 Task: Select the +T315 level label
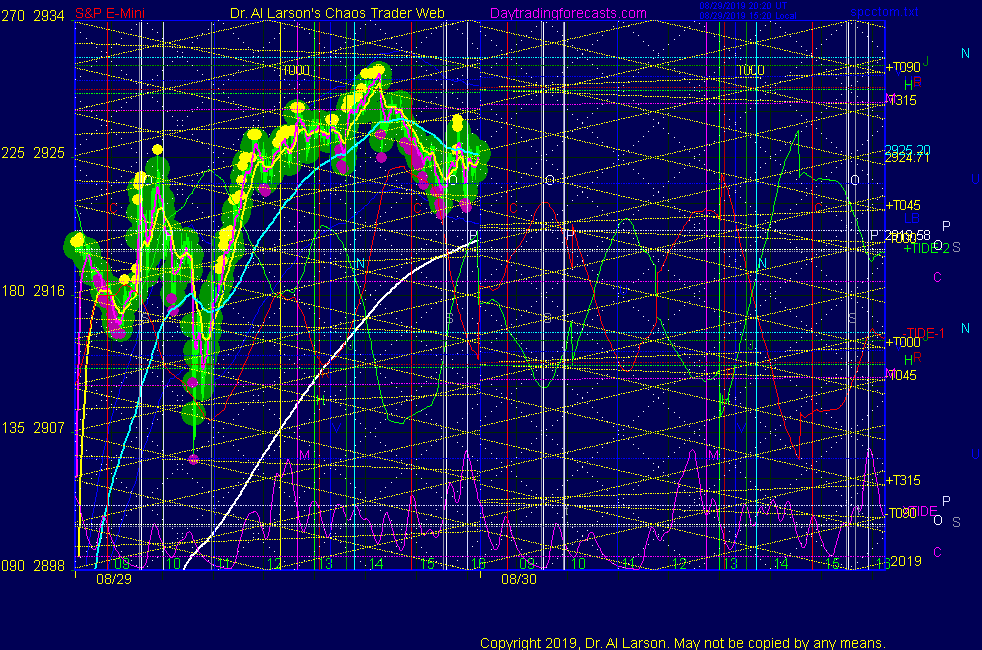(903, 480)
